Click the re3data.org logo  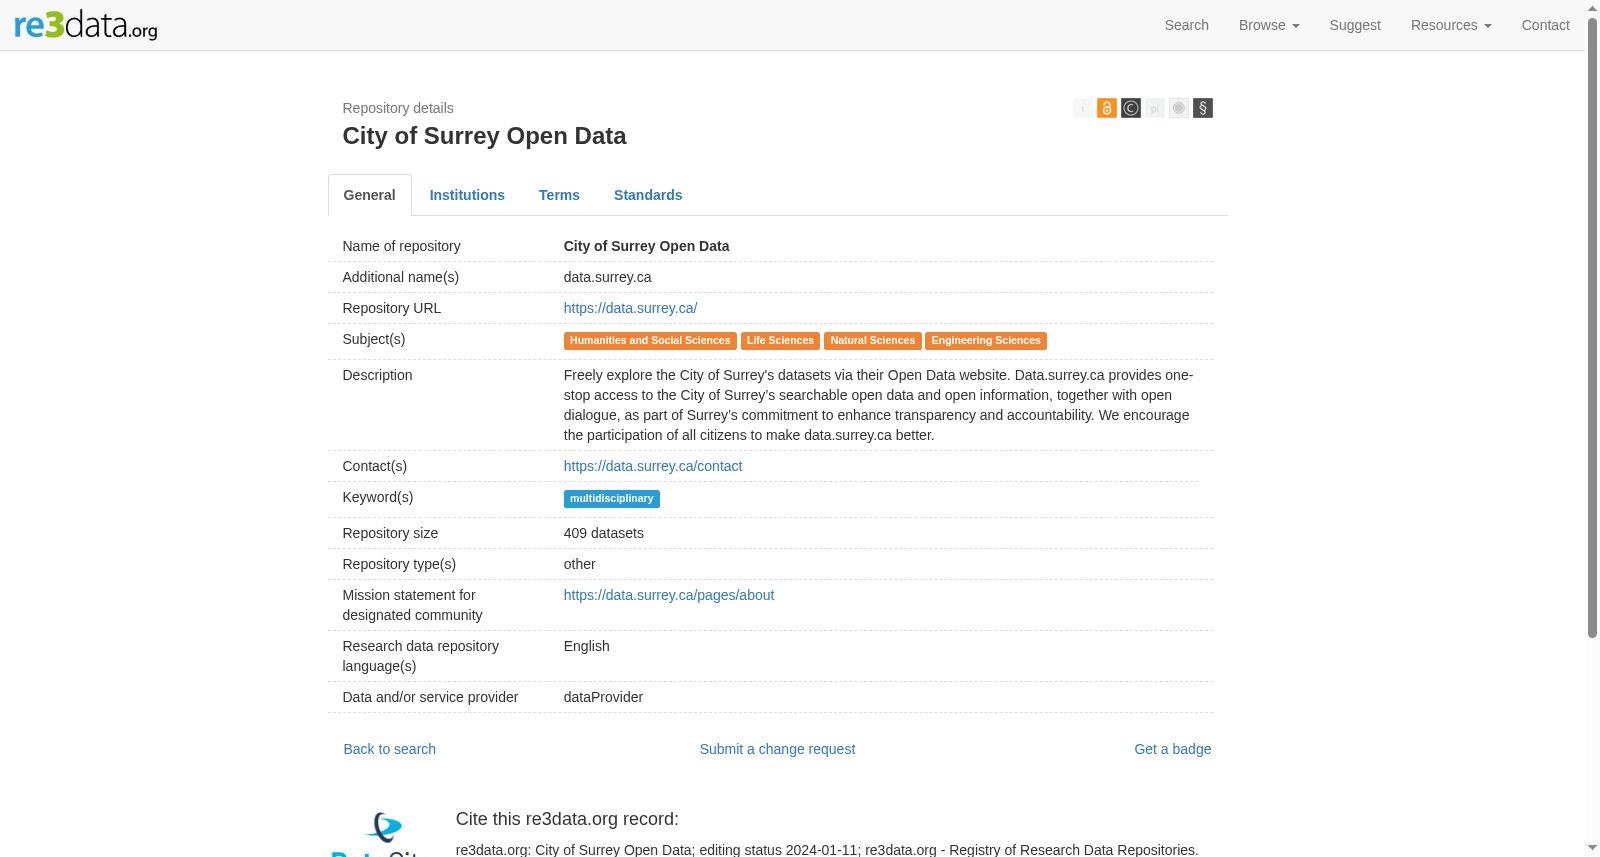(x=86, y=24)
